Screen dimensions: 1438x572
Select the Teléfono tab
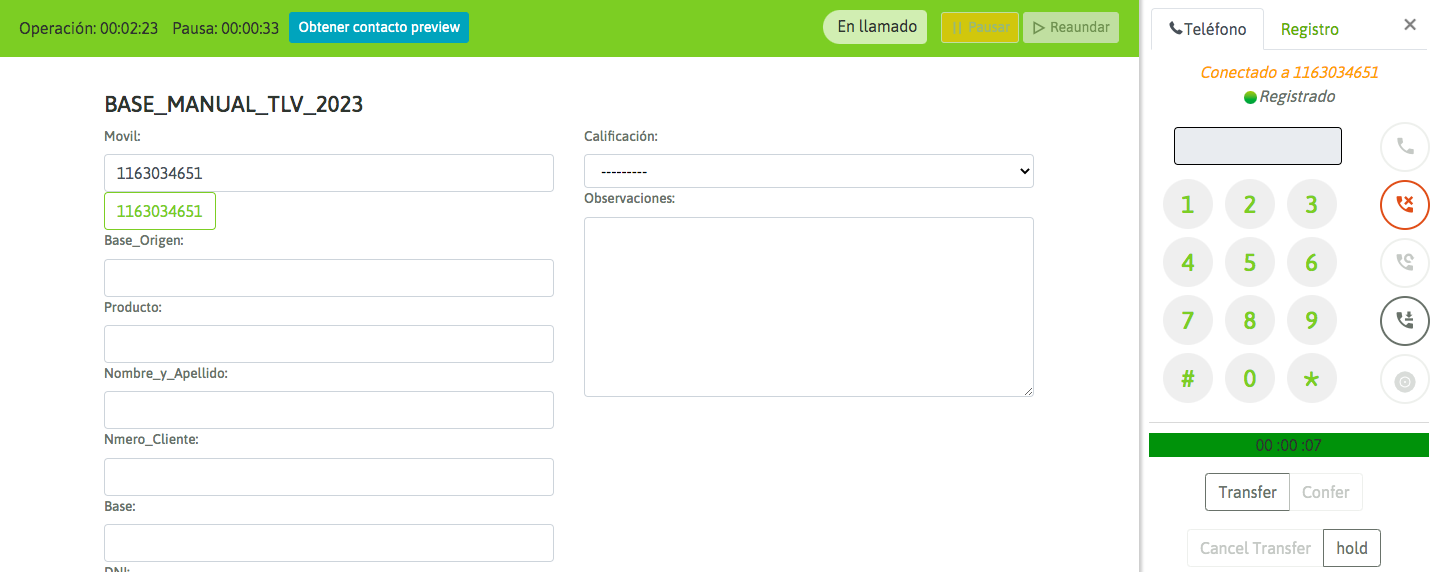pos(1207,29)
